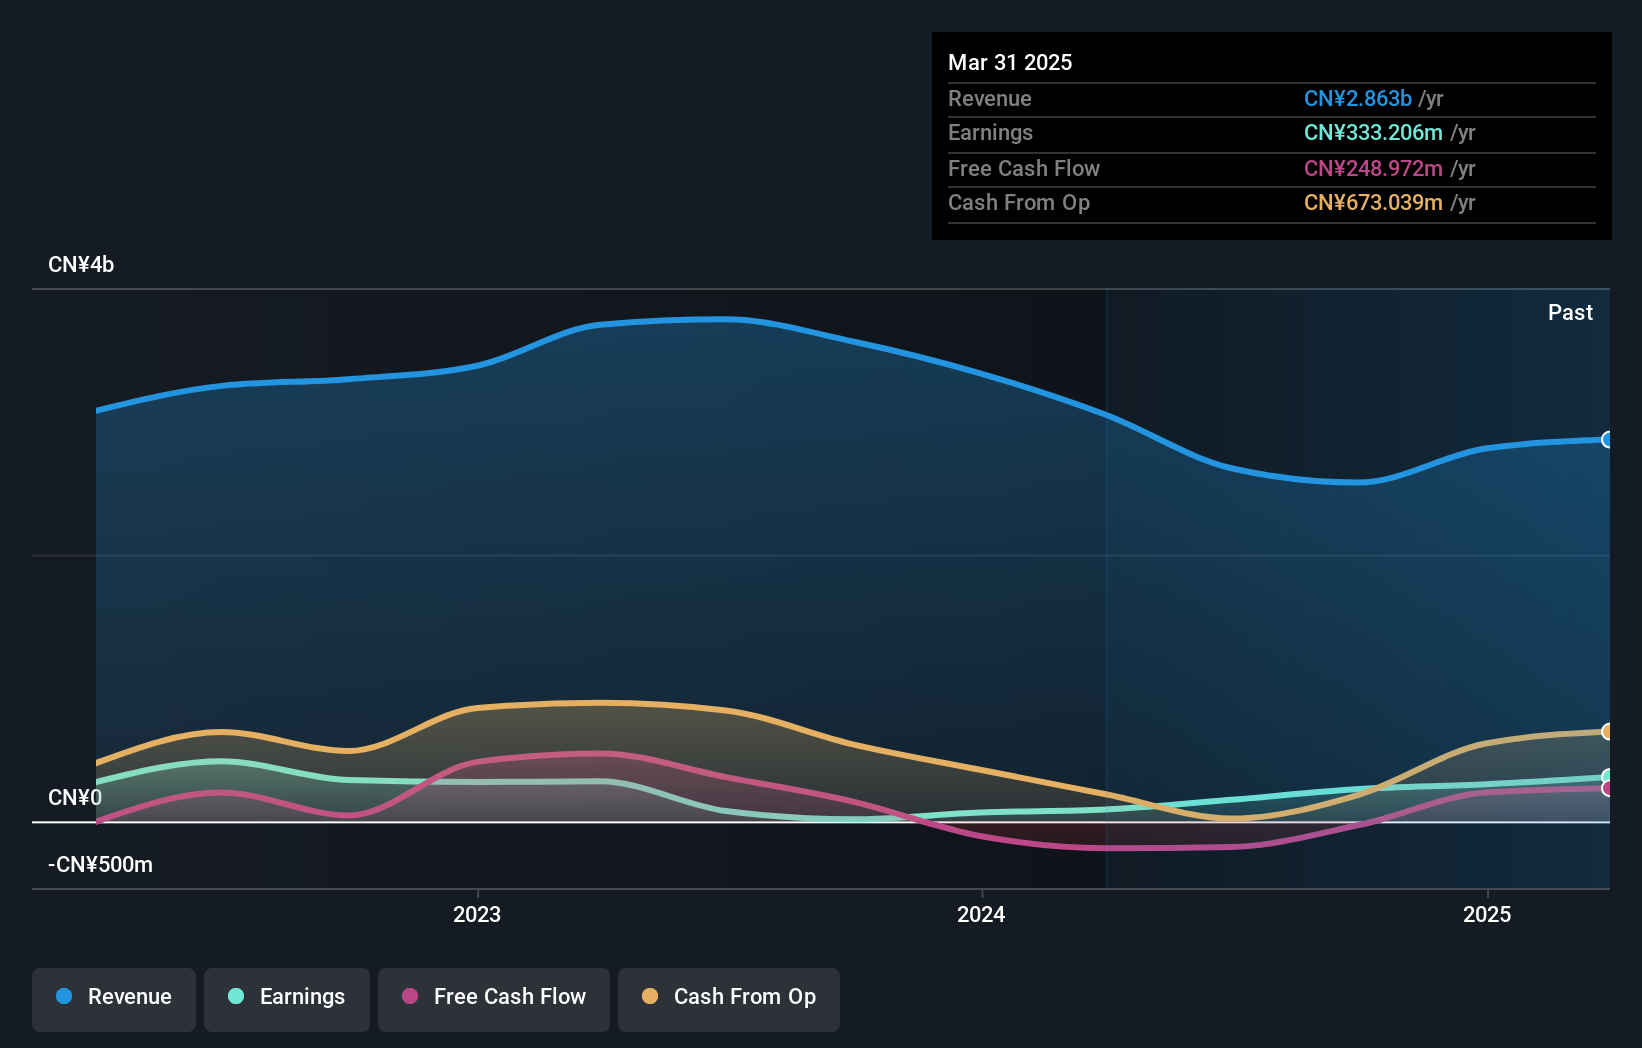Click the 2024 x-axis label

click(x=981, y=915)
